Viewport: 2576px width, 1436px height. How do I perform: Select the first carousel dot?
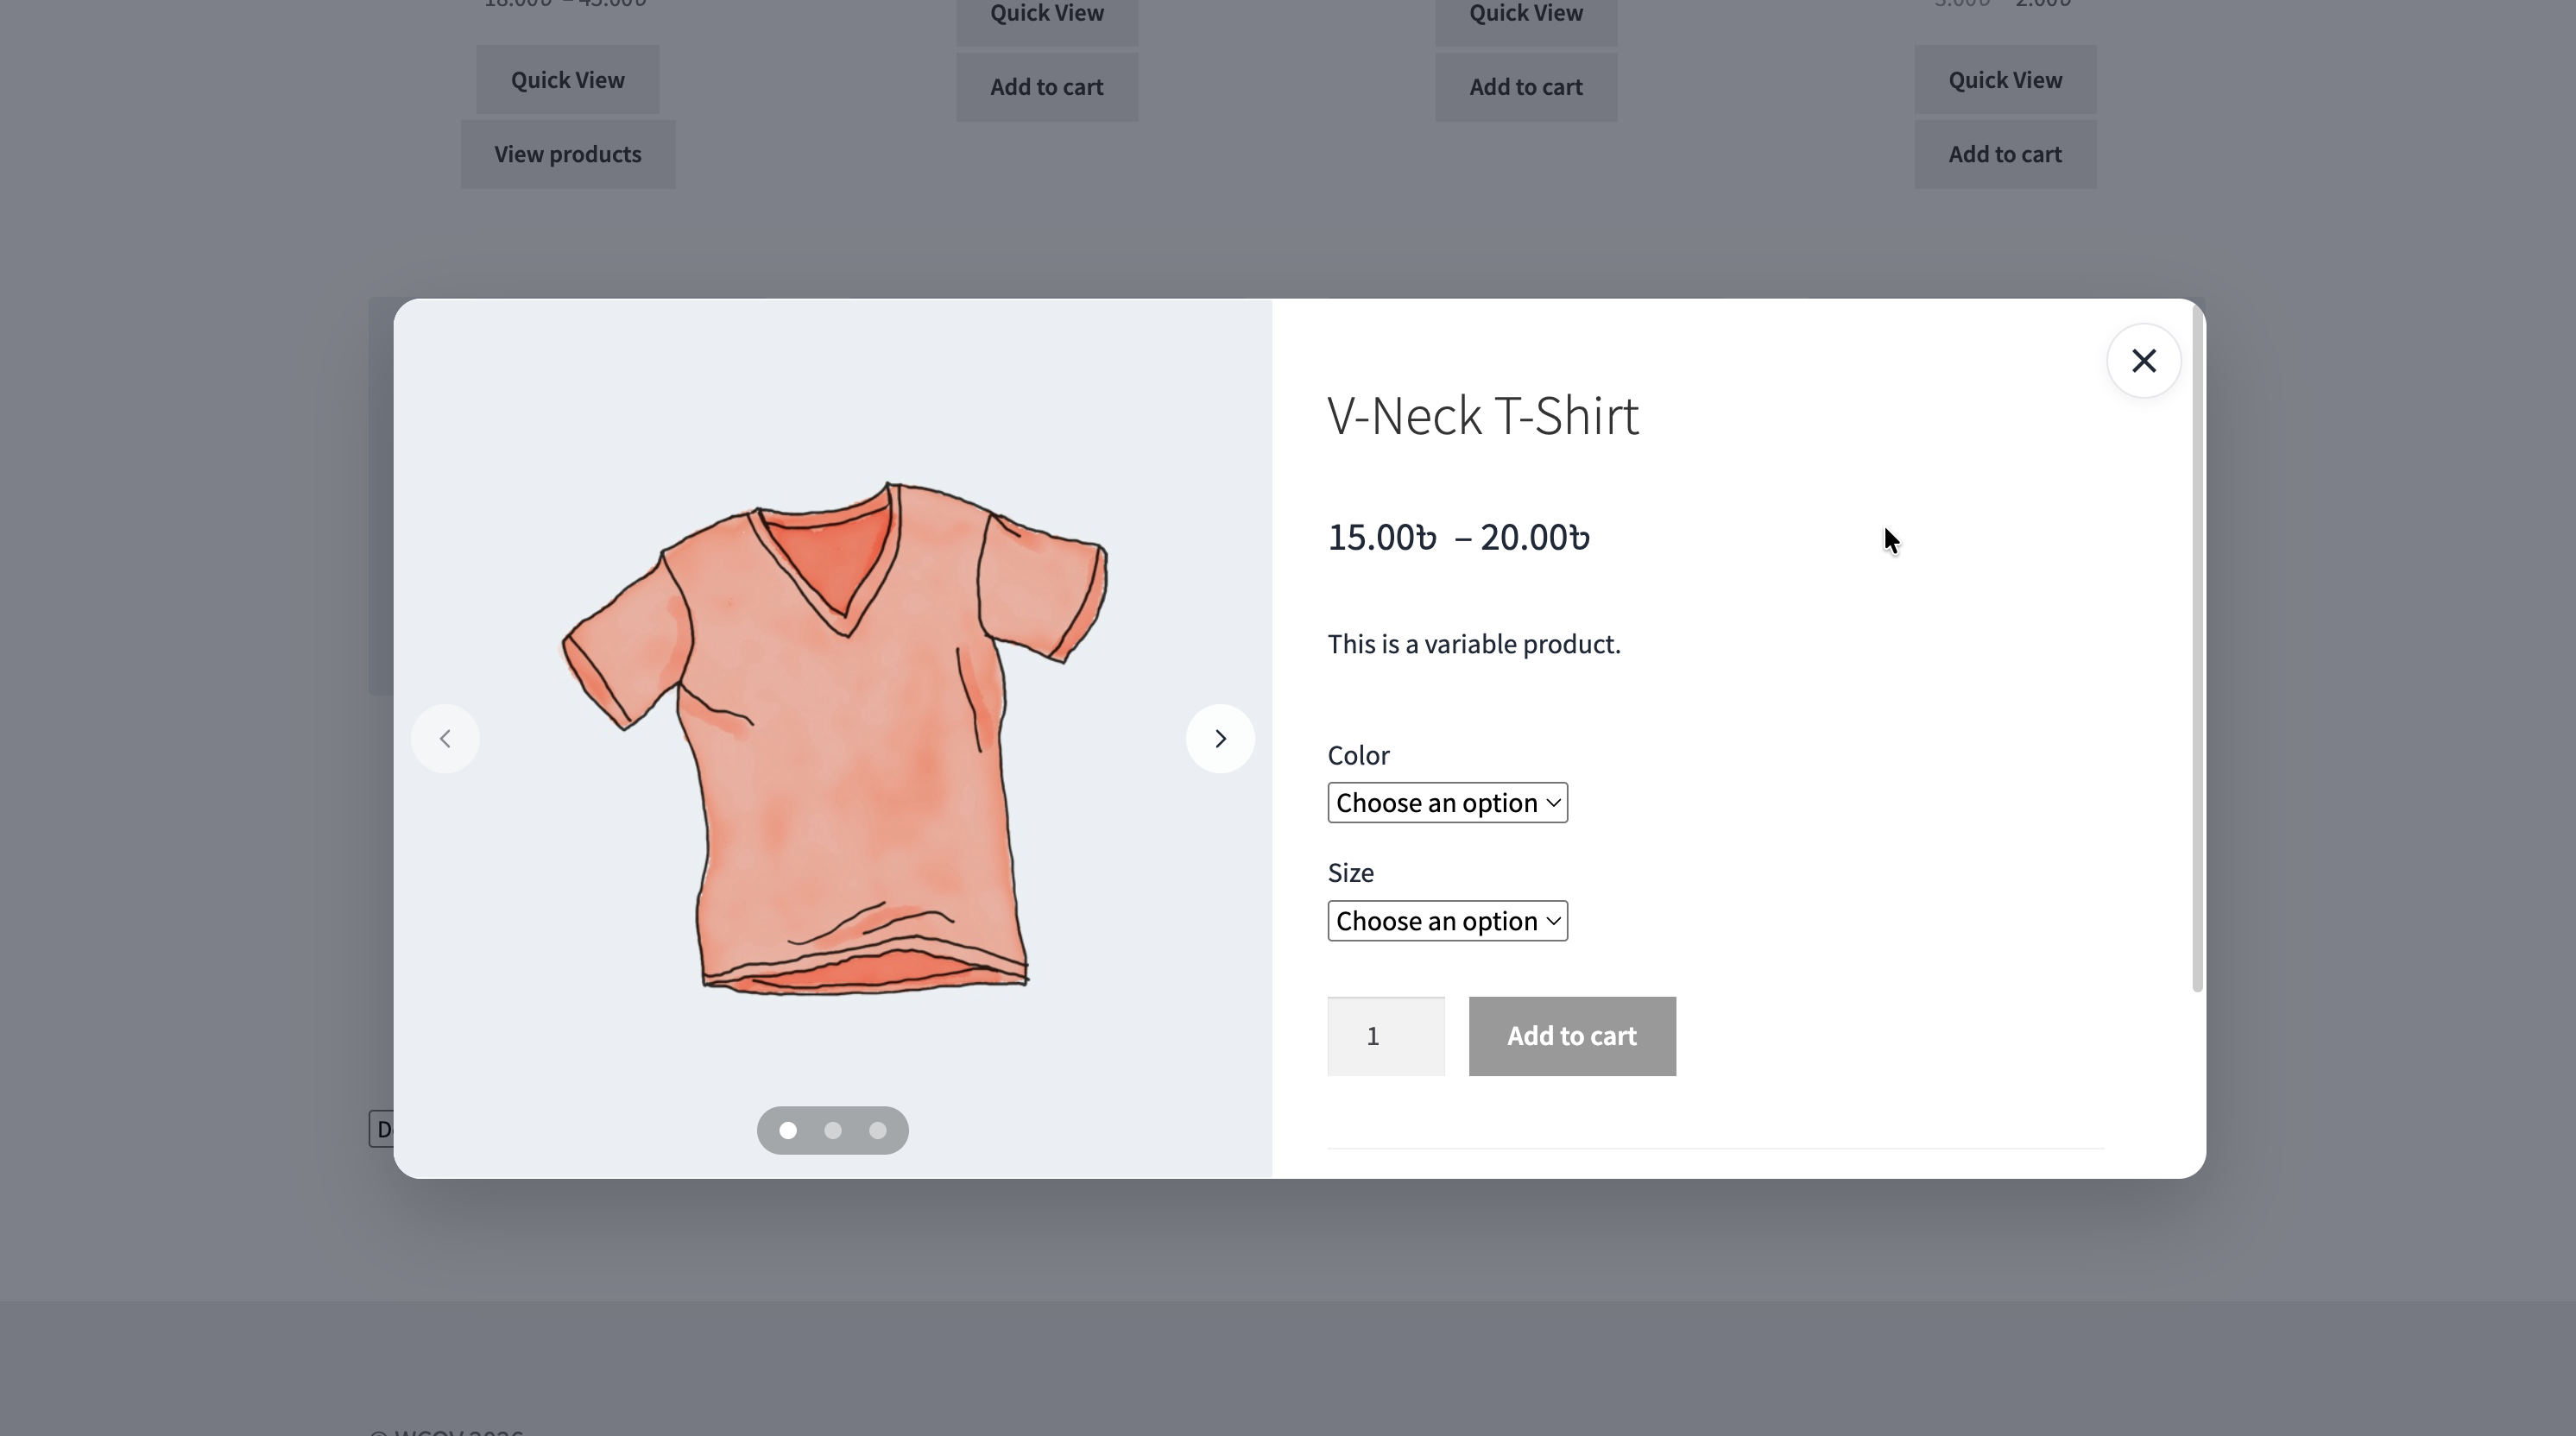tap(788, 1130)
